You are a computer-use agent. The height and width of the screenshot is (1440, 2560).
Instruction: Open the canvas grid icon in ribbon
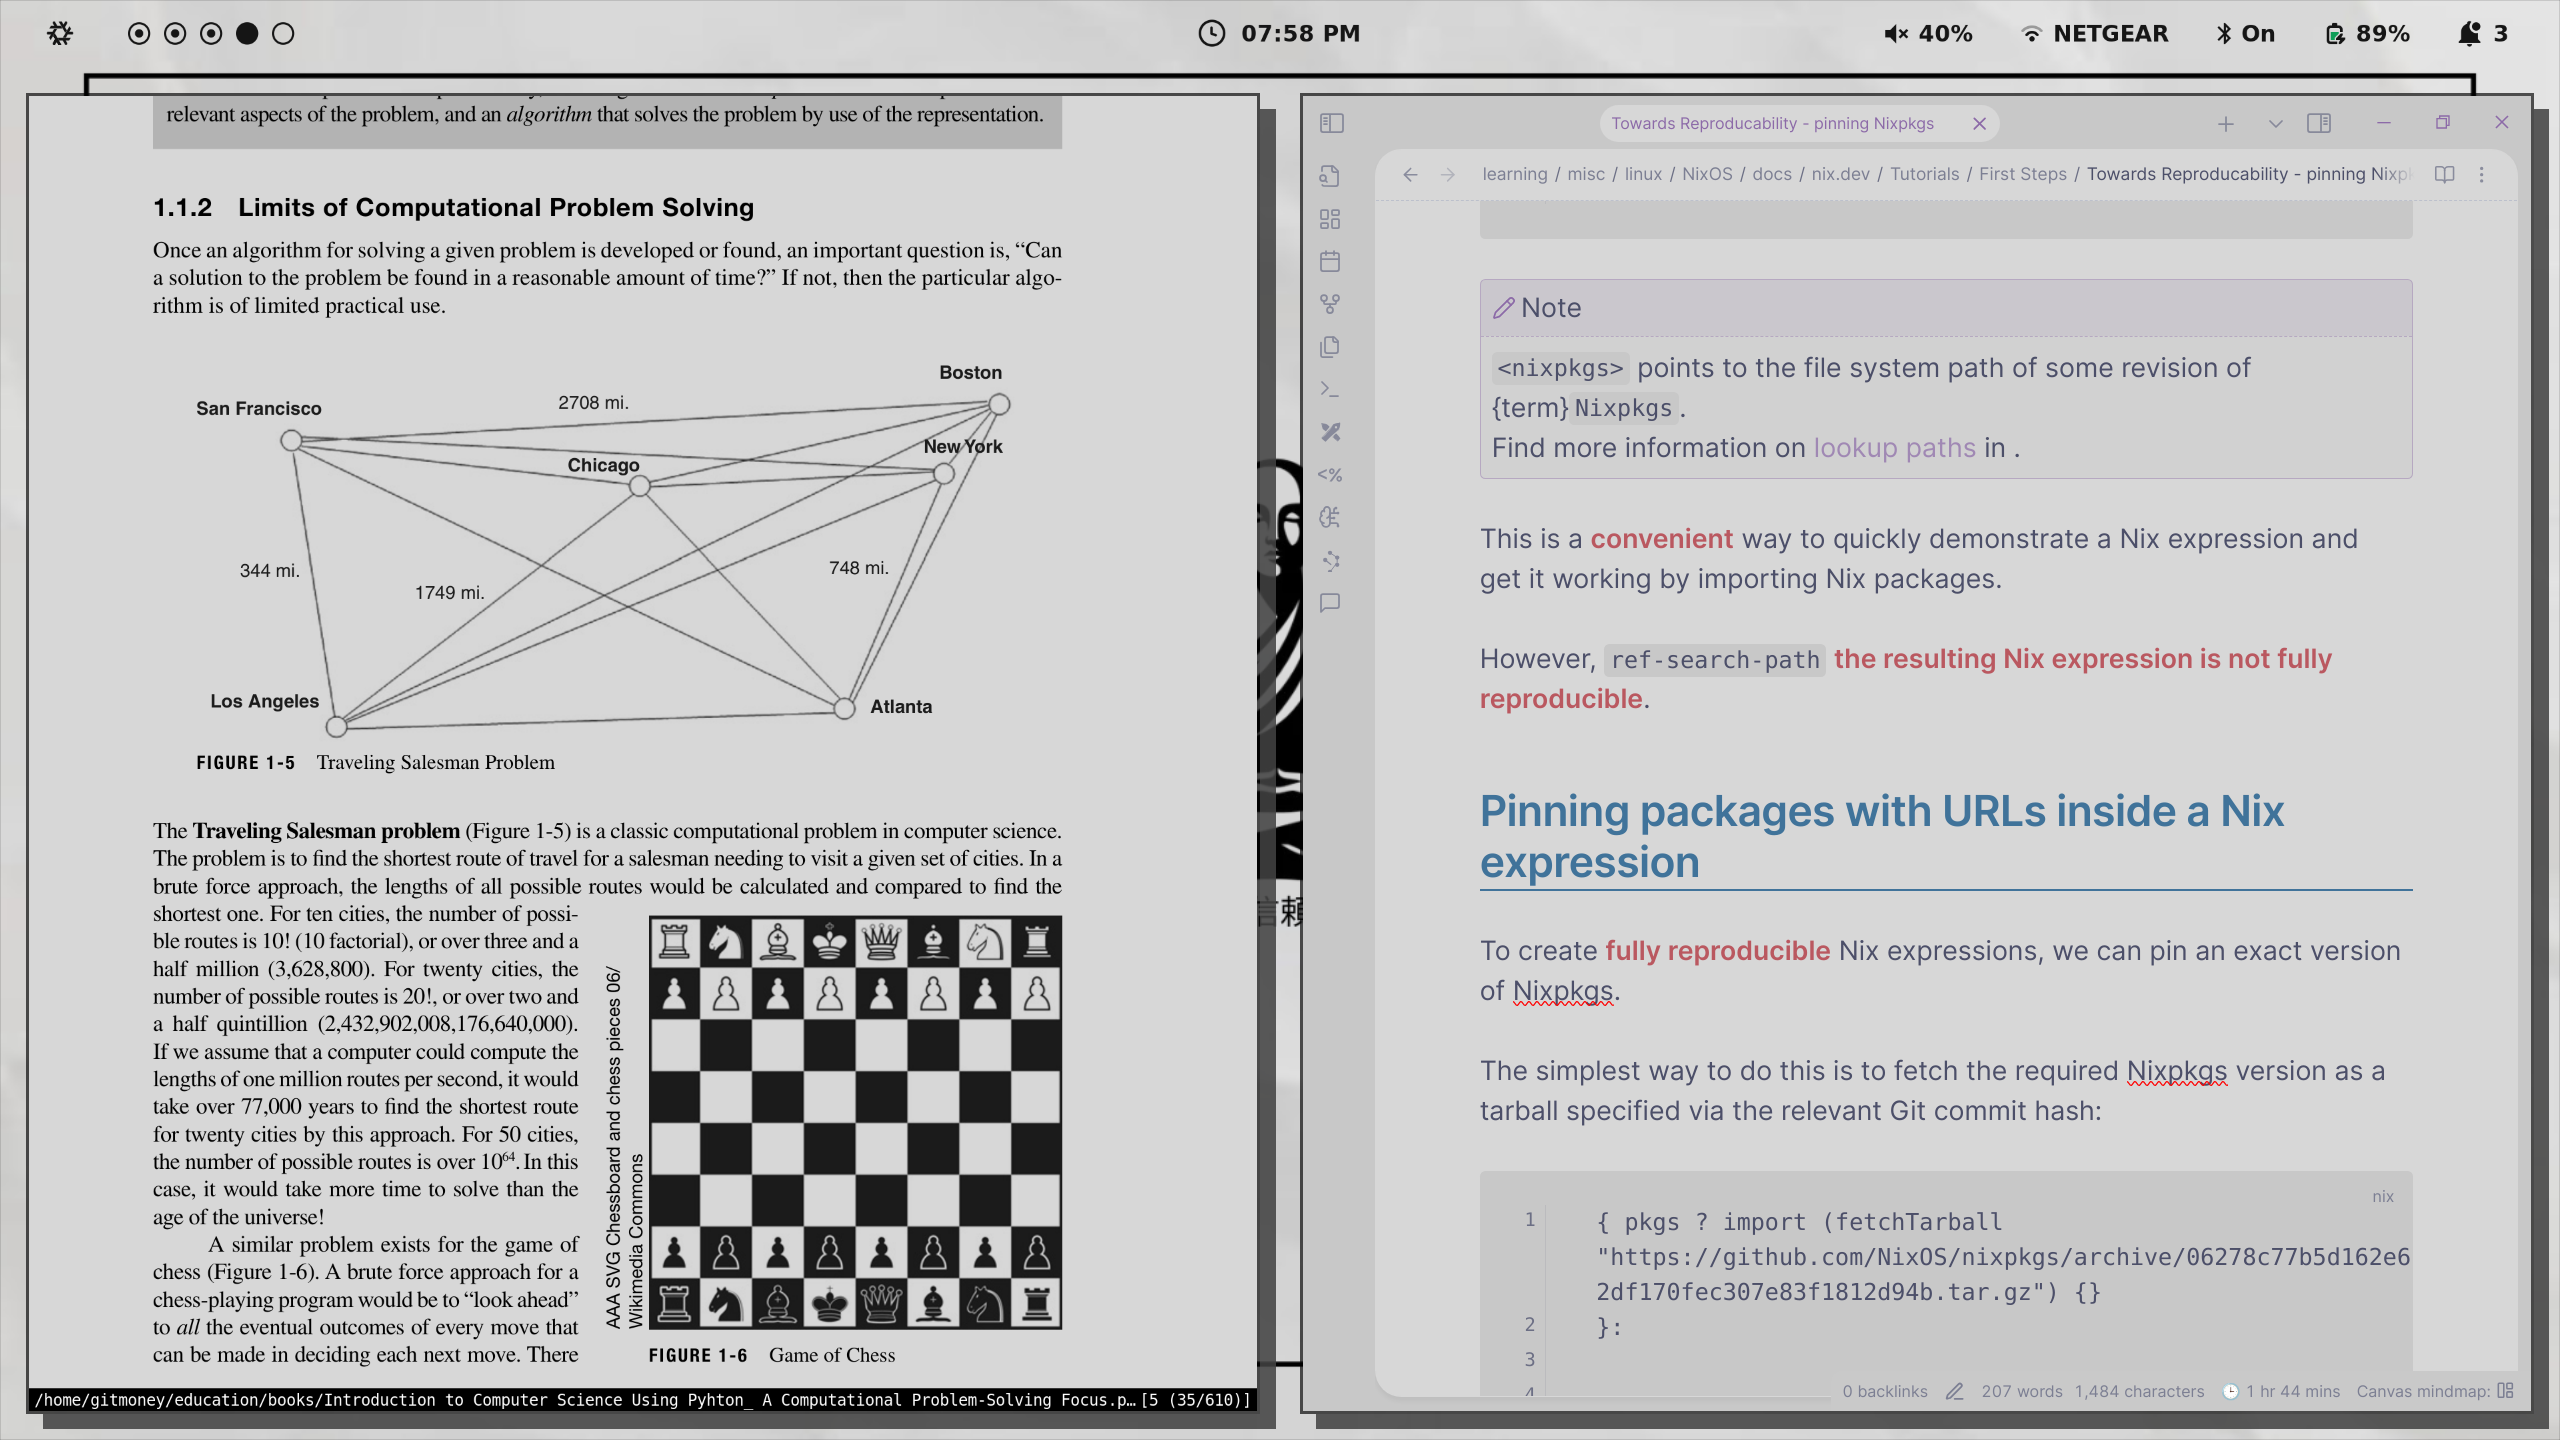tap(1330, 219)
